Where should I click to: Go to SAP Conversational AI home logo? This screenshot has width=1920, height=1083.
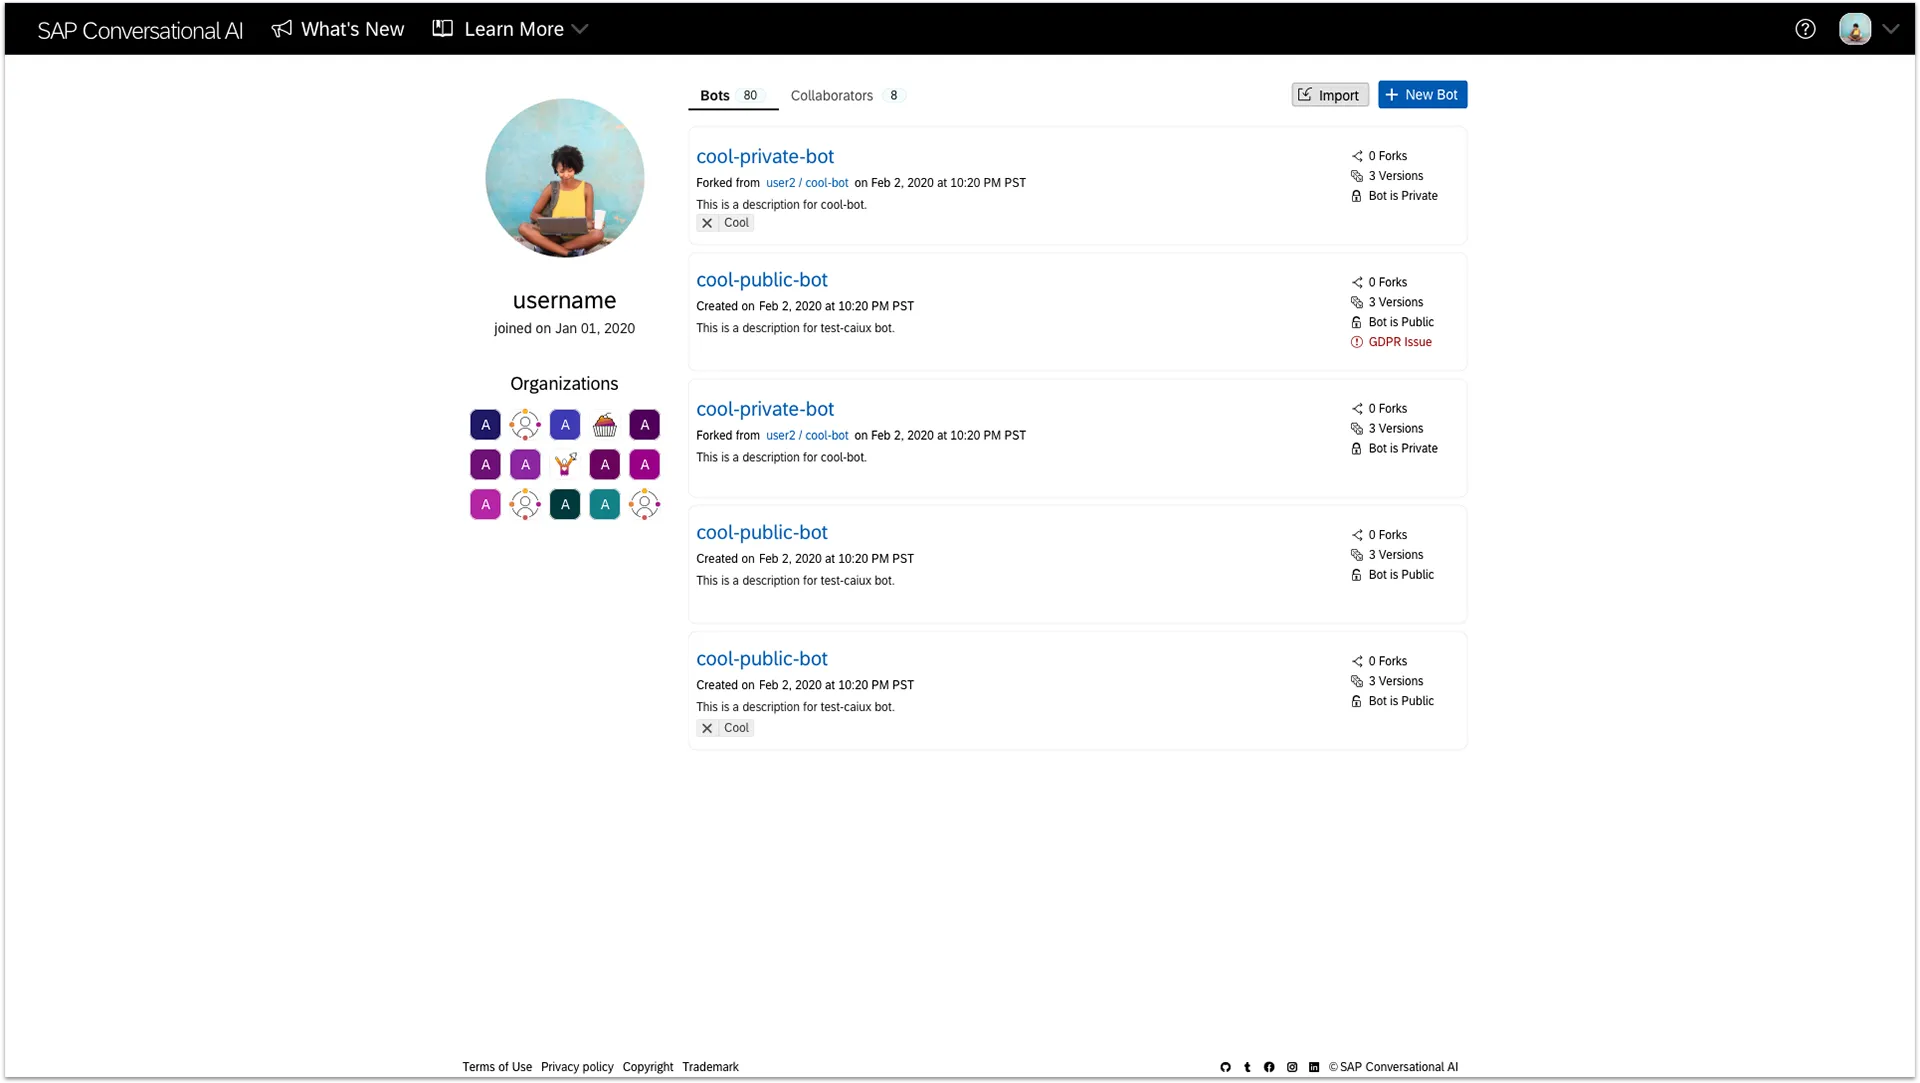pyautogui.click(x=140, y=30)
